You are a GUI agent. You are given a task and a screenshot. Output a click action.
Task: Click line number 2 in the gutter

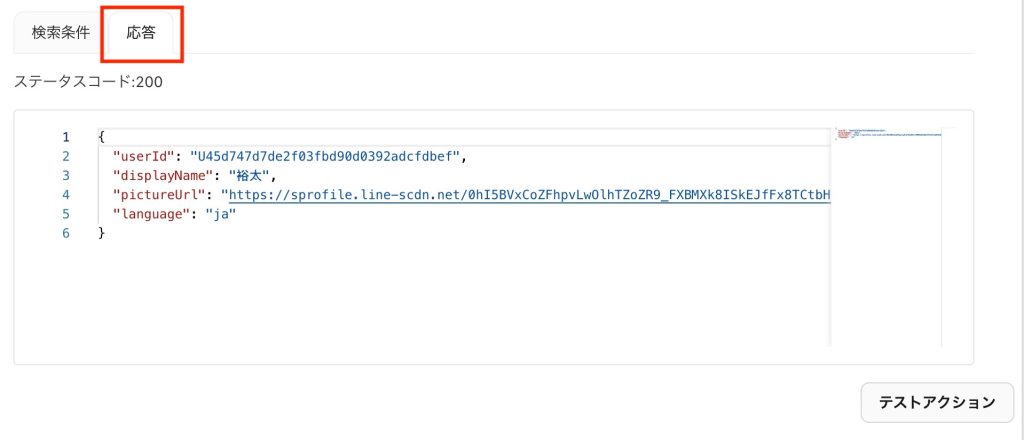point(65,156)
